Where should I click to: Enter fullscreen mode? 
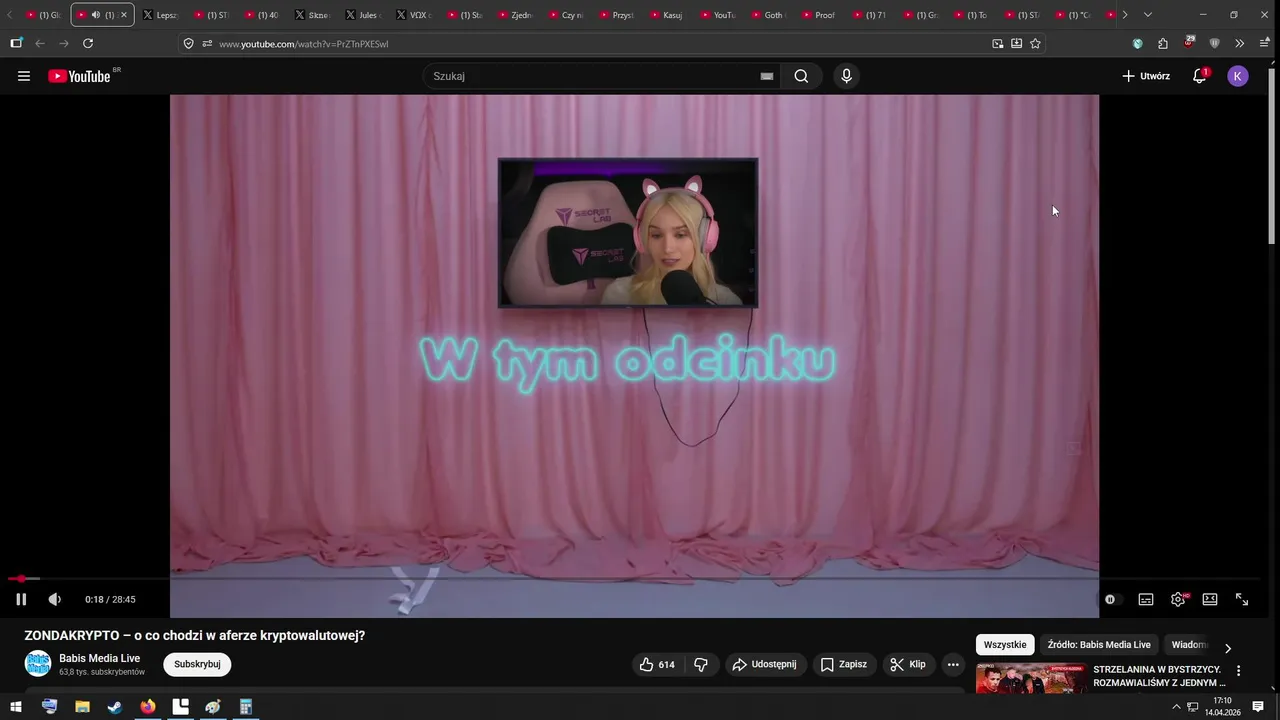1242,599
